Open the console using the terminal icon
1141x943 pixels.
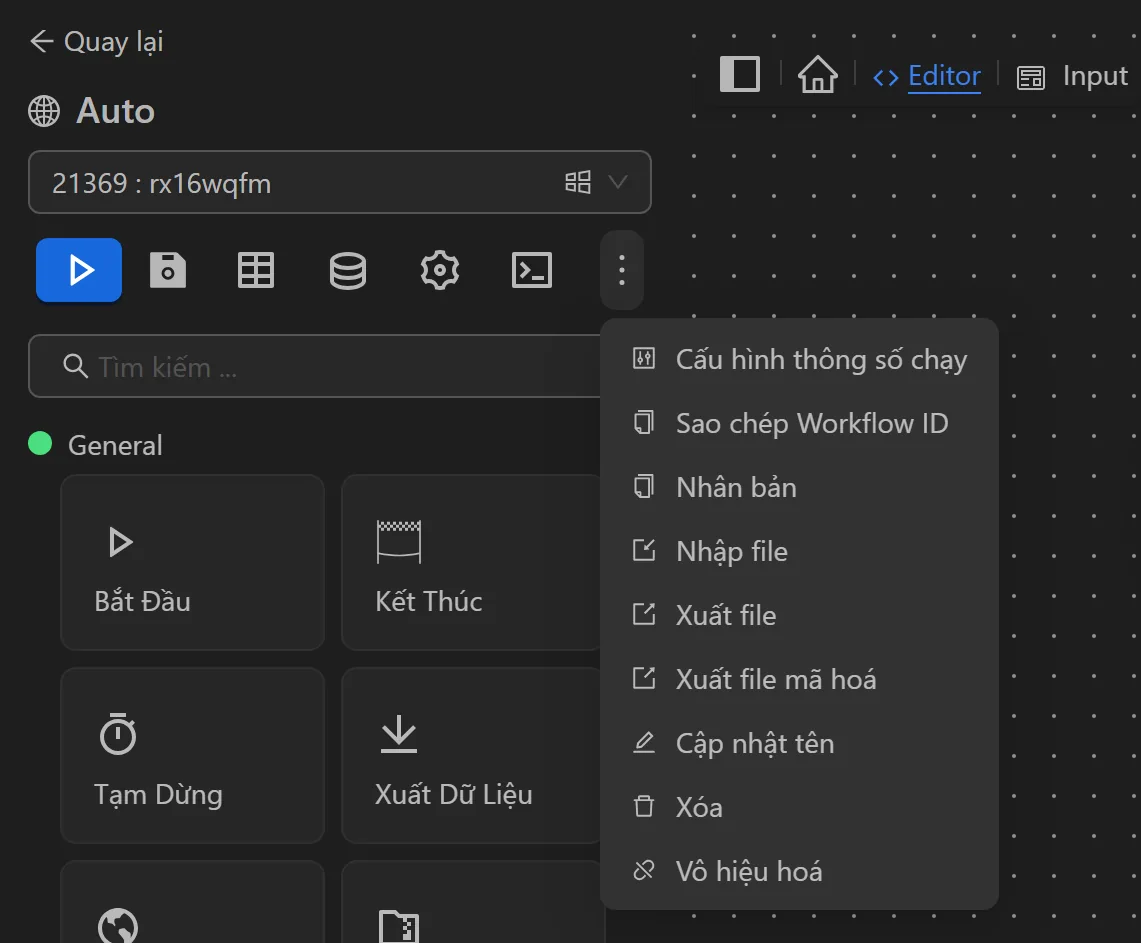click(x=531, y=269)
